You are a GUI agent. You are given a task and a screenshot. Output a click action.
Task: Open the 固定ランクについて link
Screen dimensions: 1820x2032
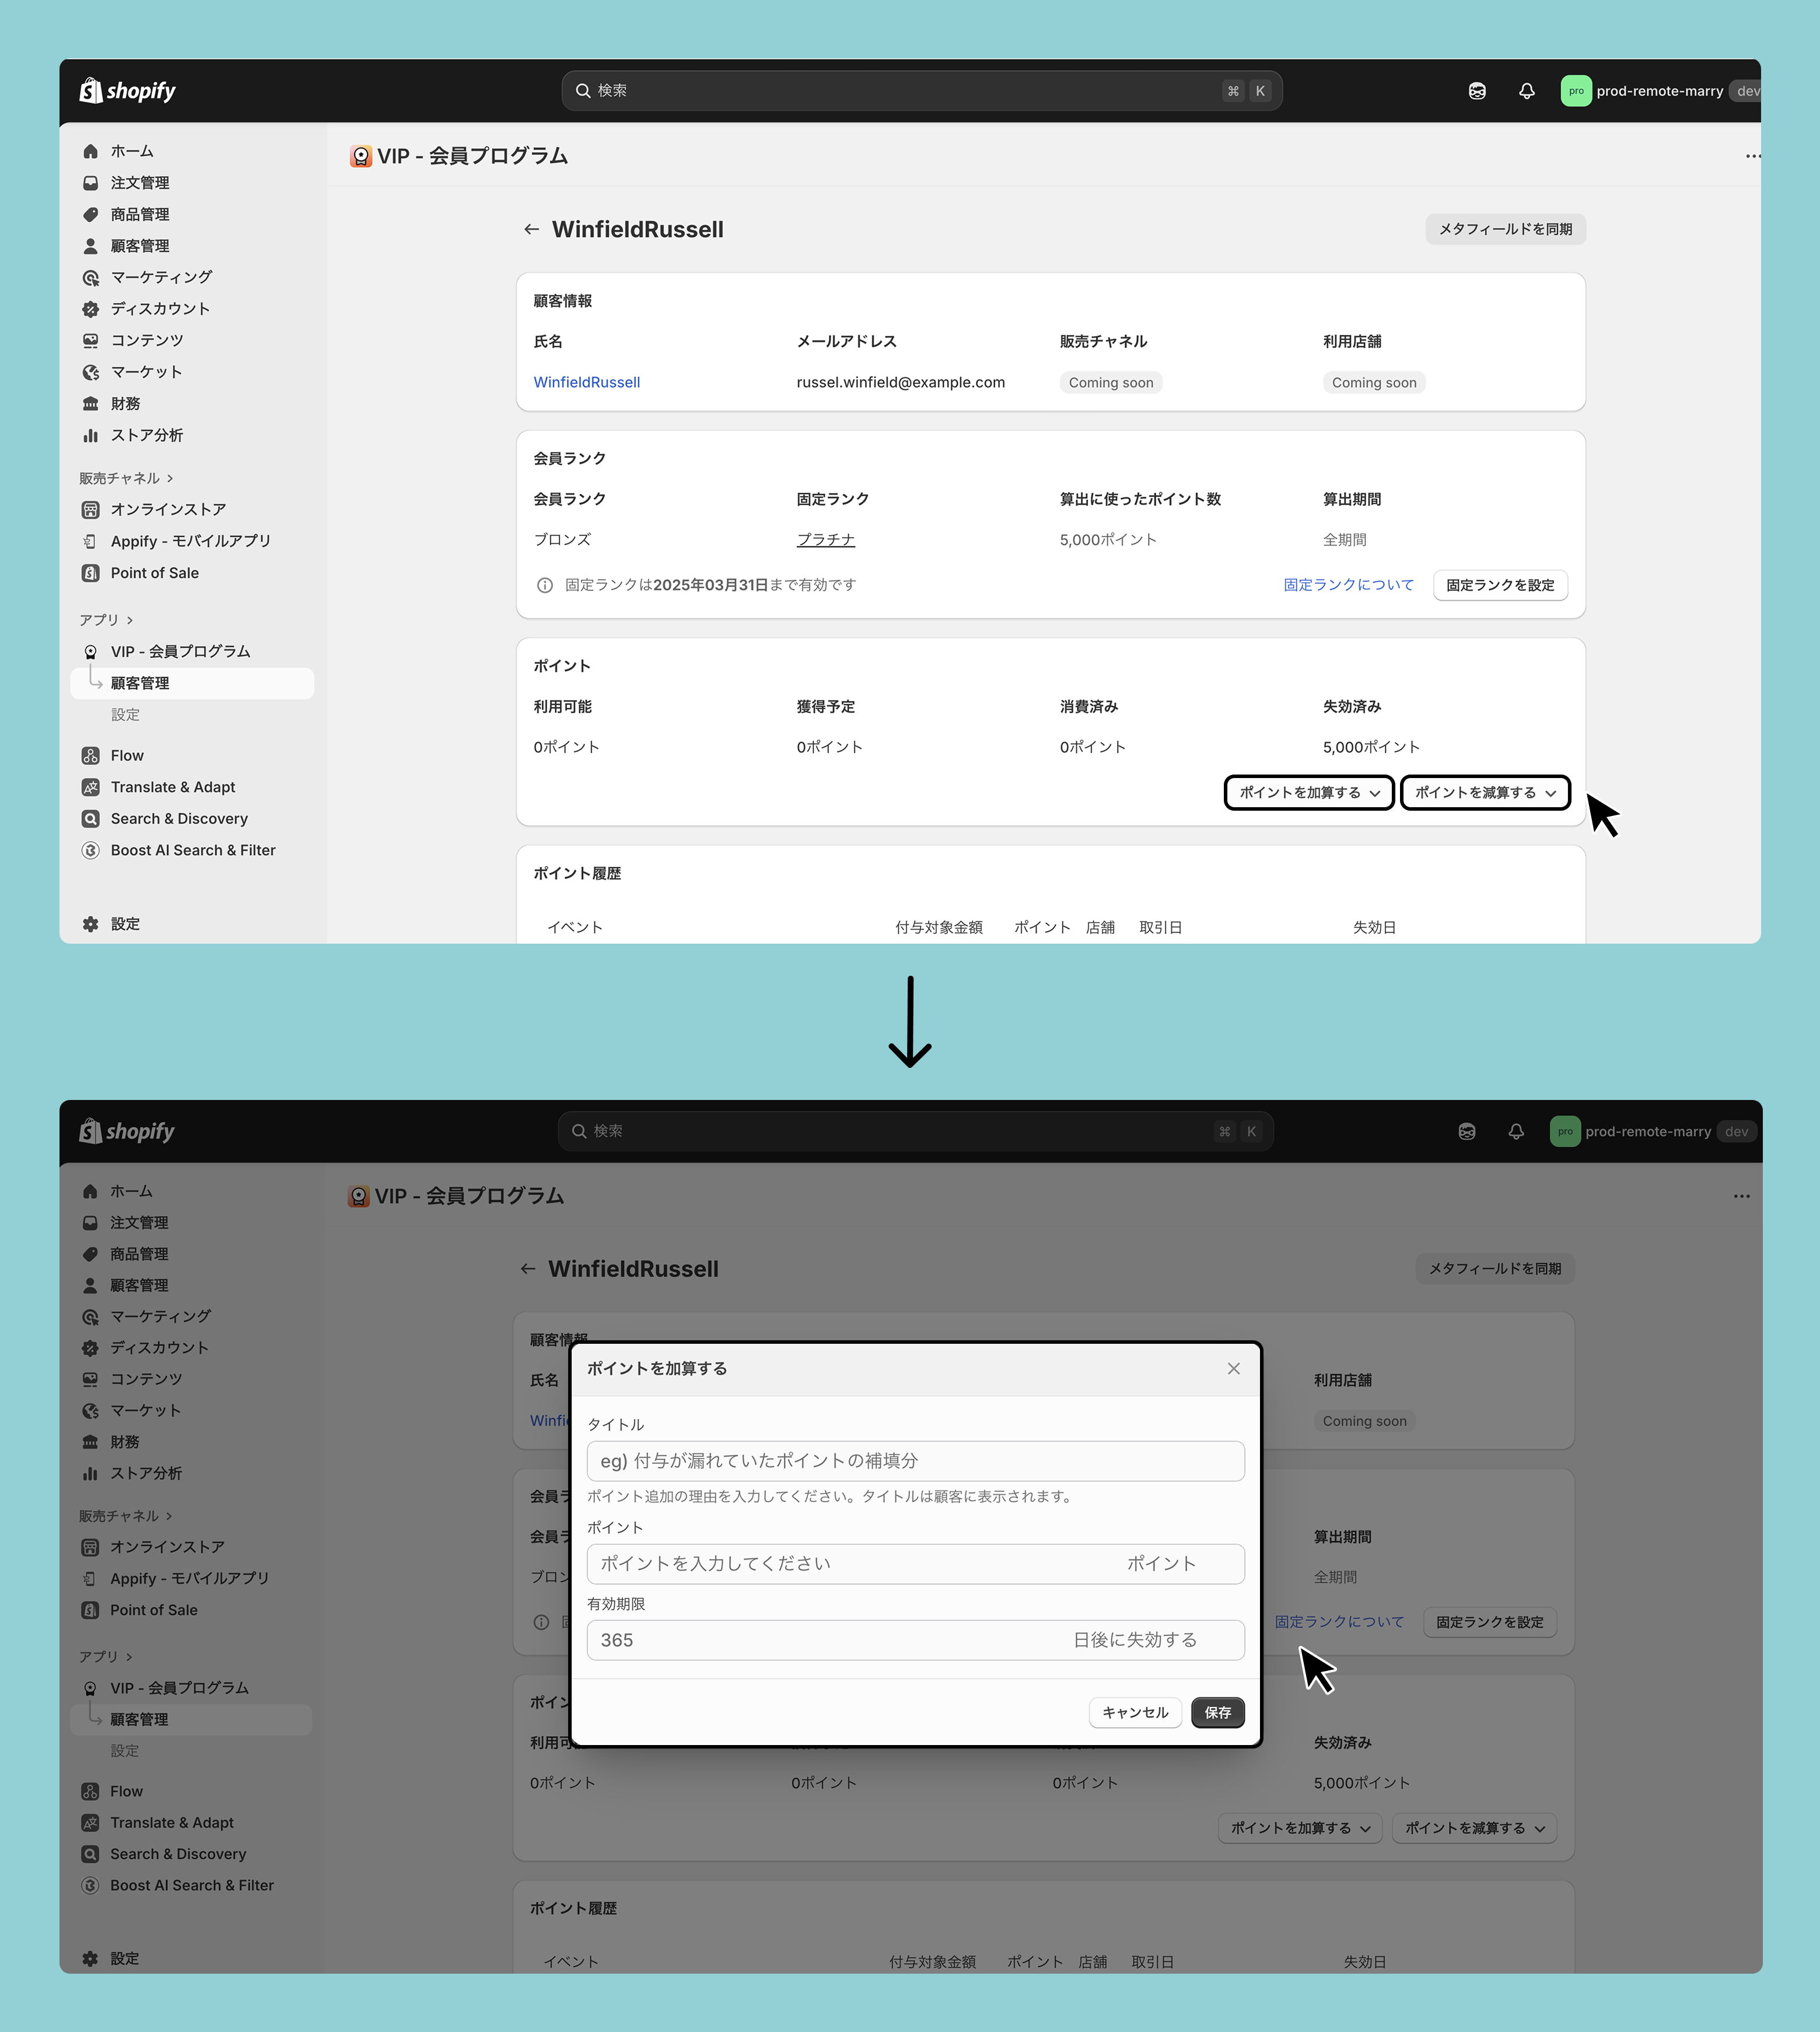tap(1348, 585)
